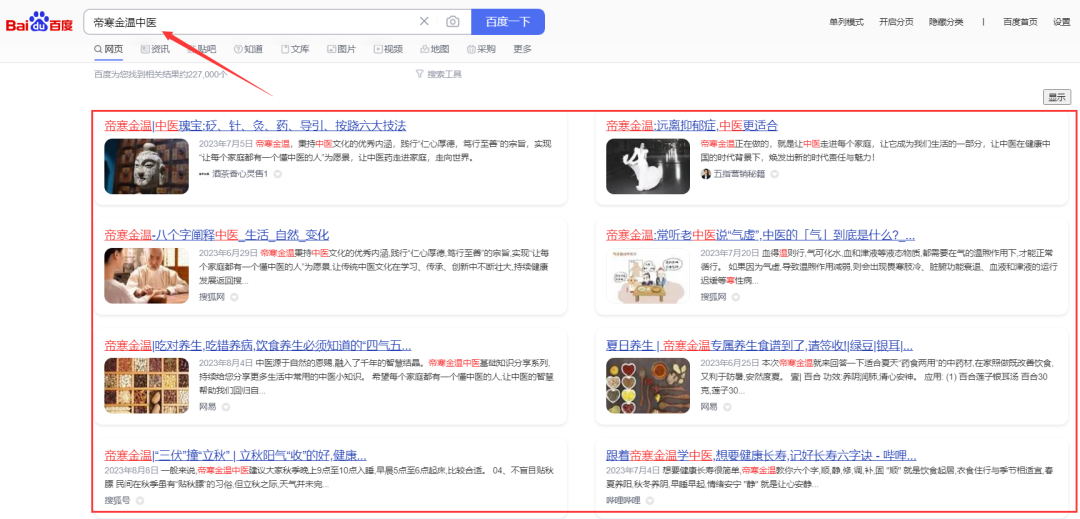Click source 搜狐网 under the 气虚 result

(714, 297)
